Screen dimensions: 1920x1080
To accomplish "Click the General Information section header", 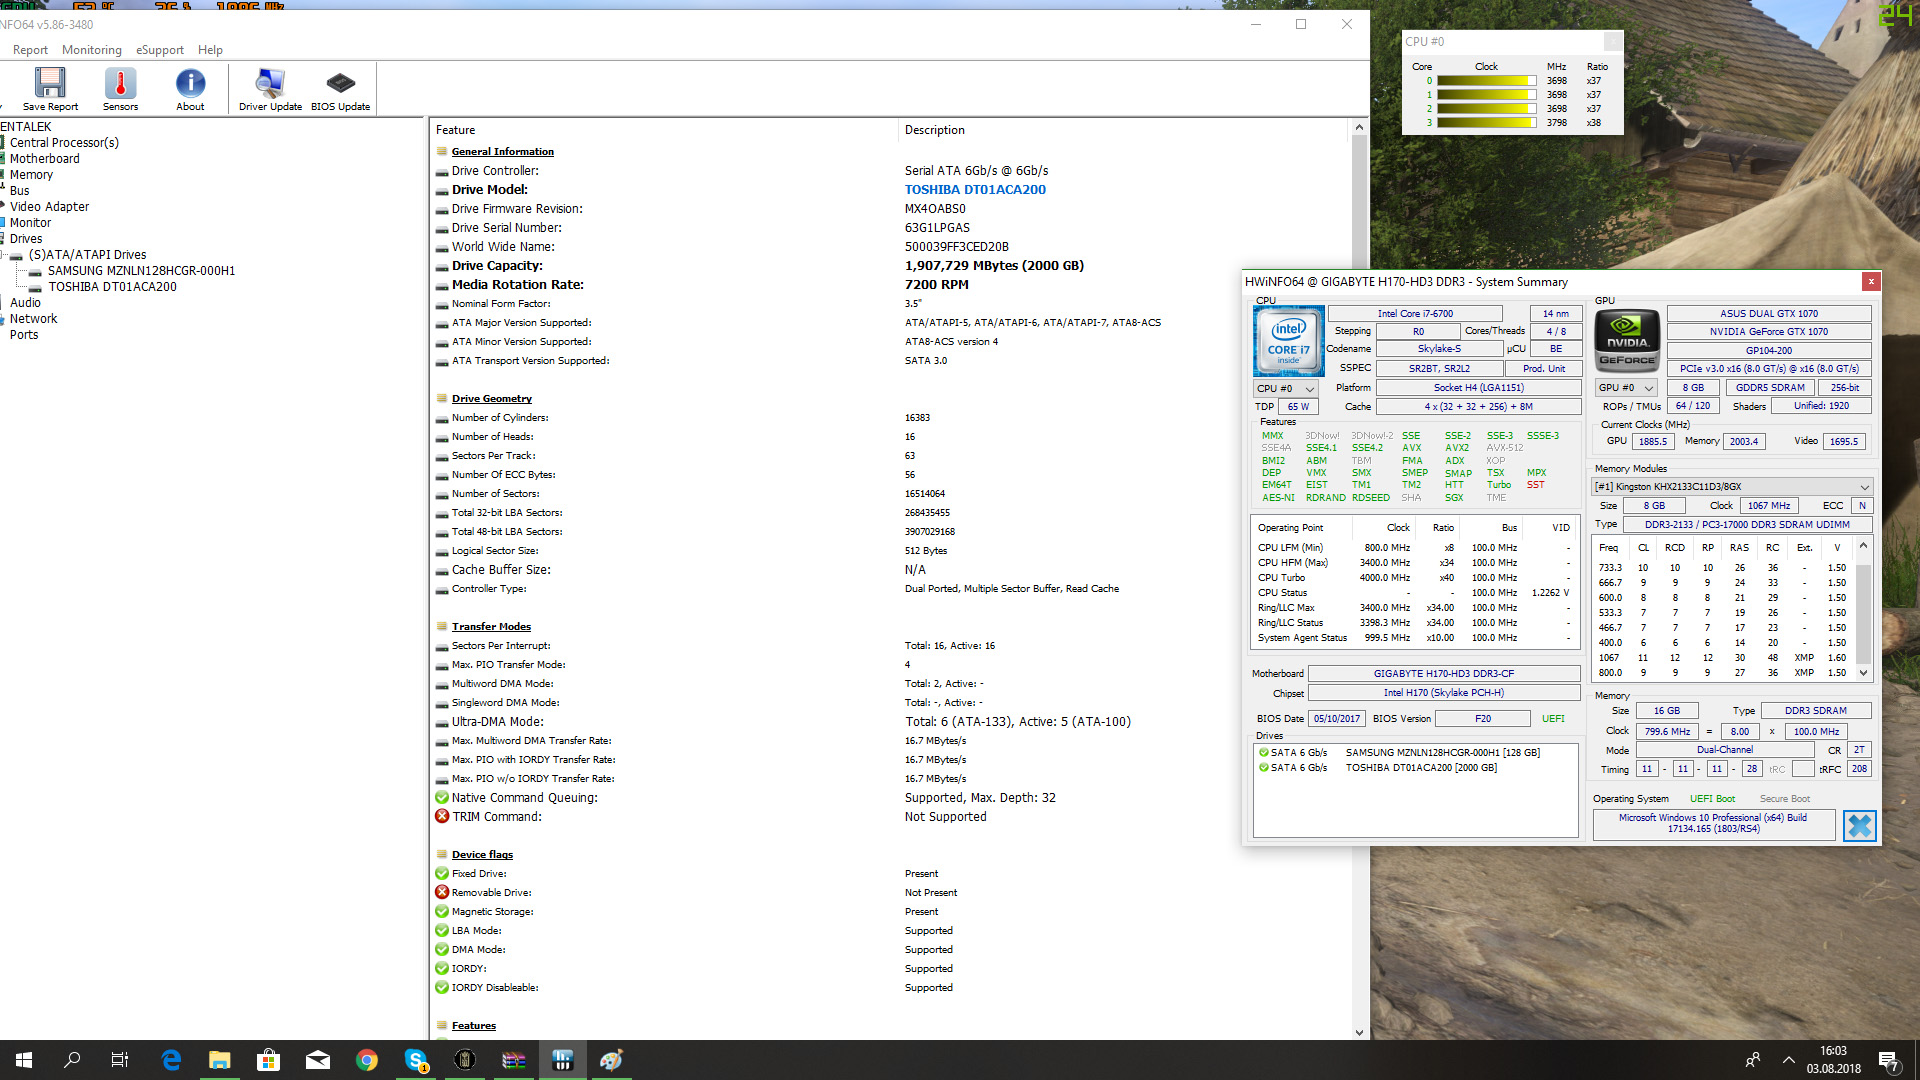I will click(502, 152).
